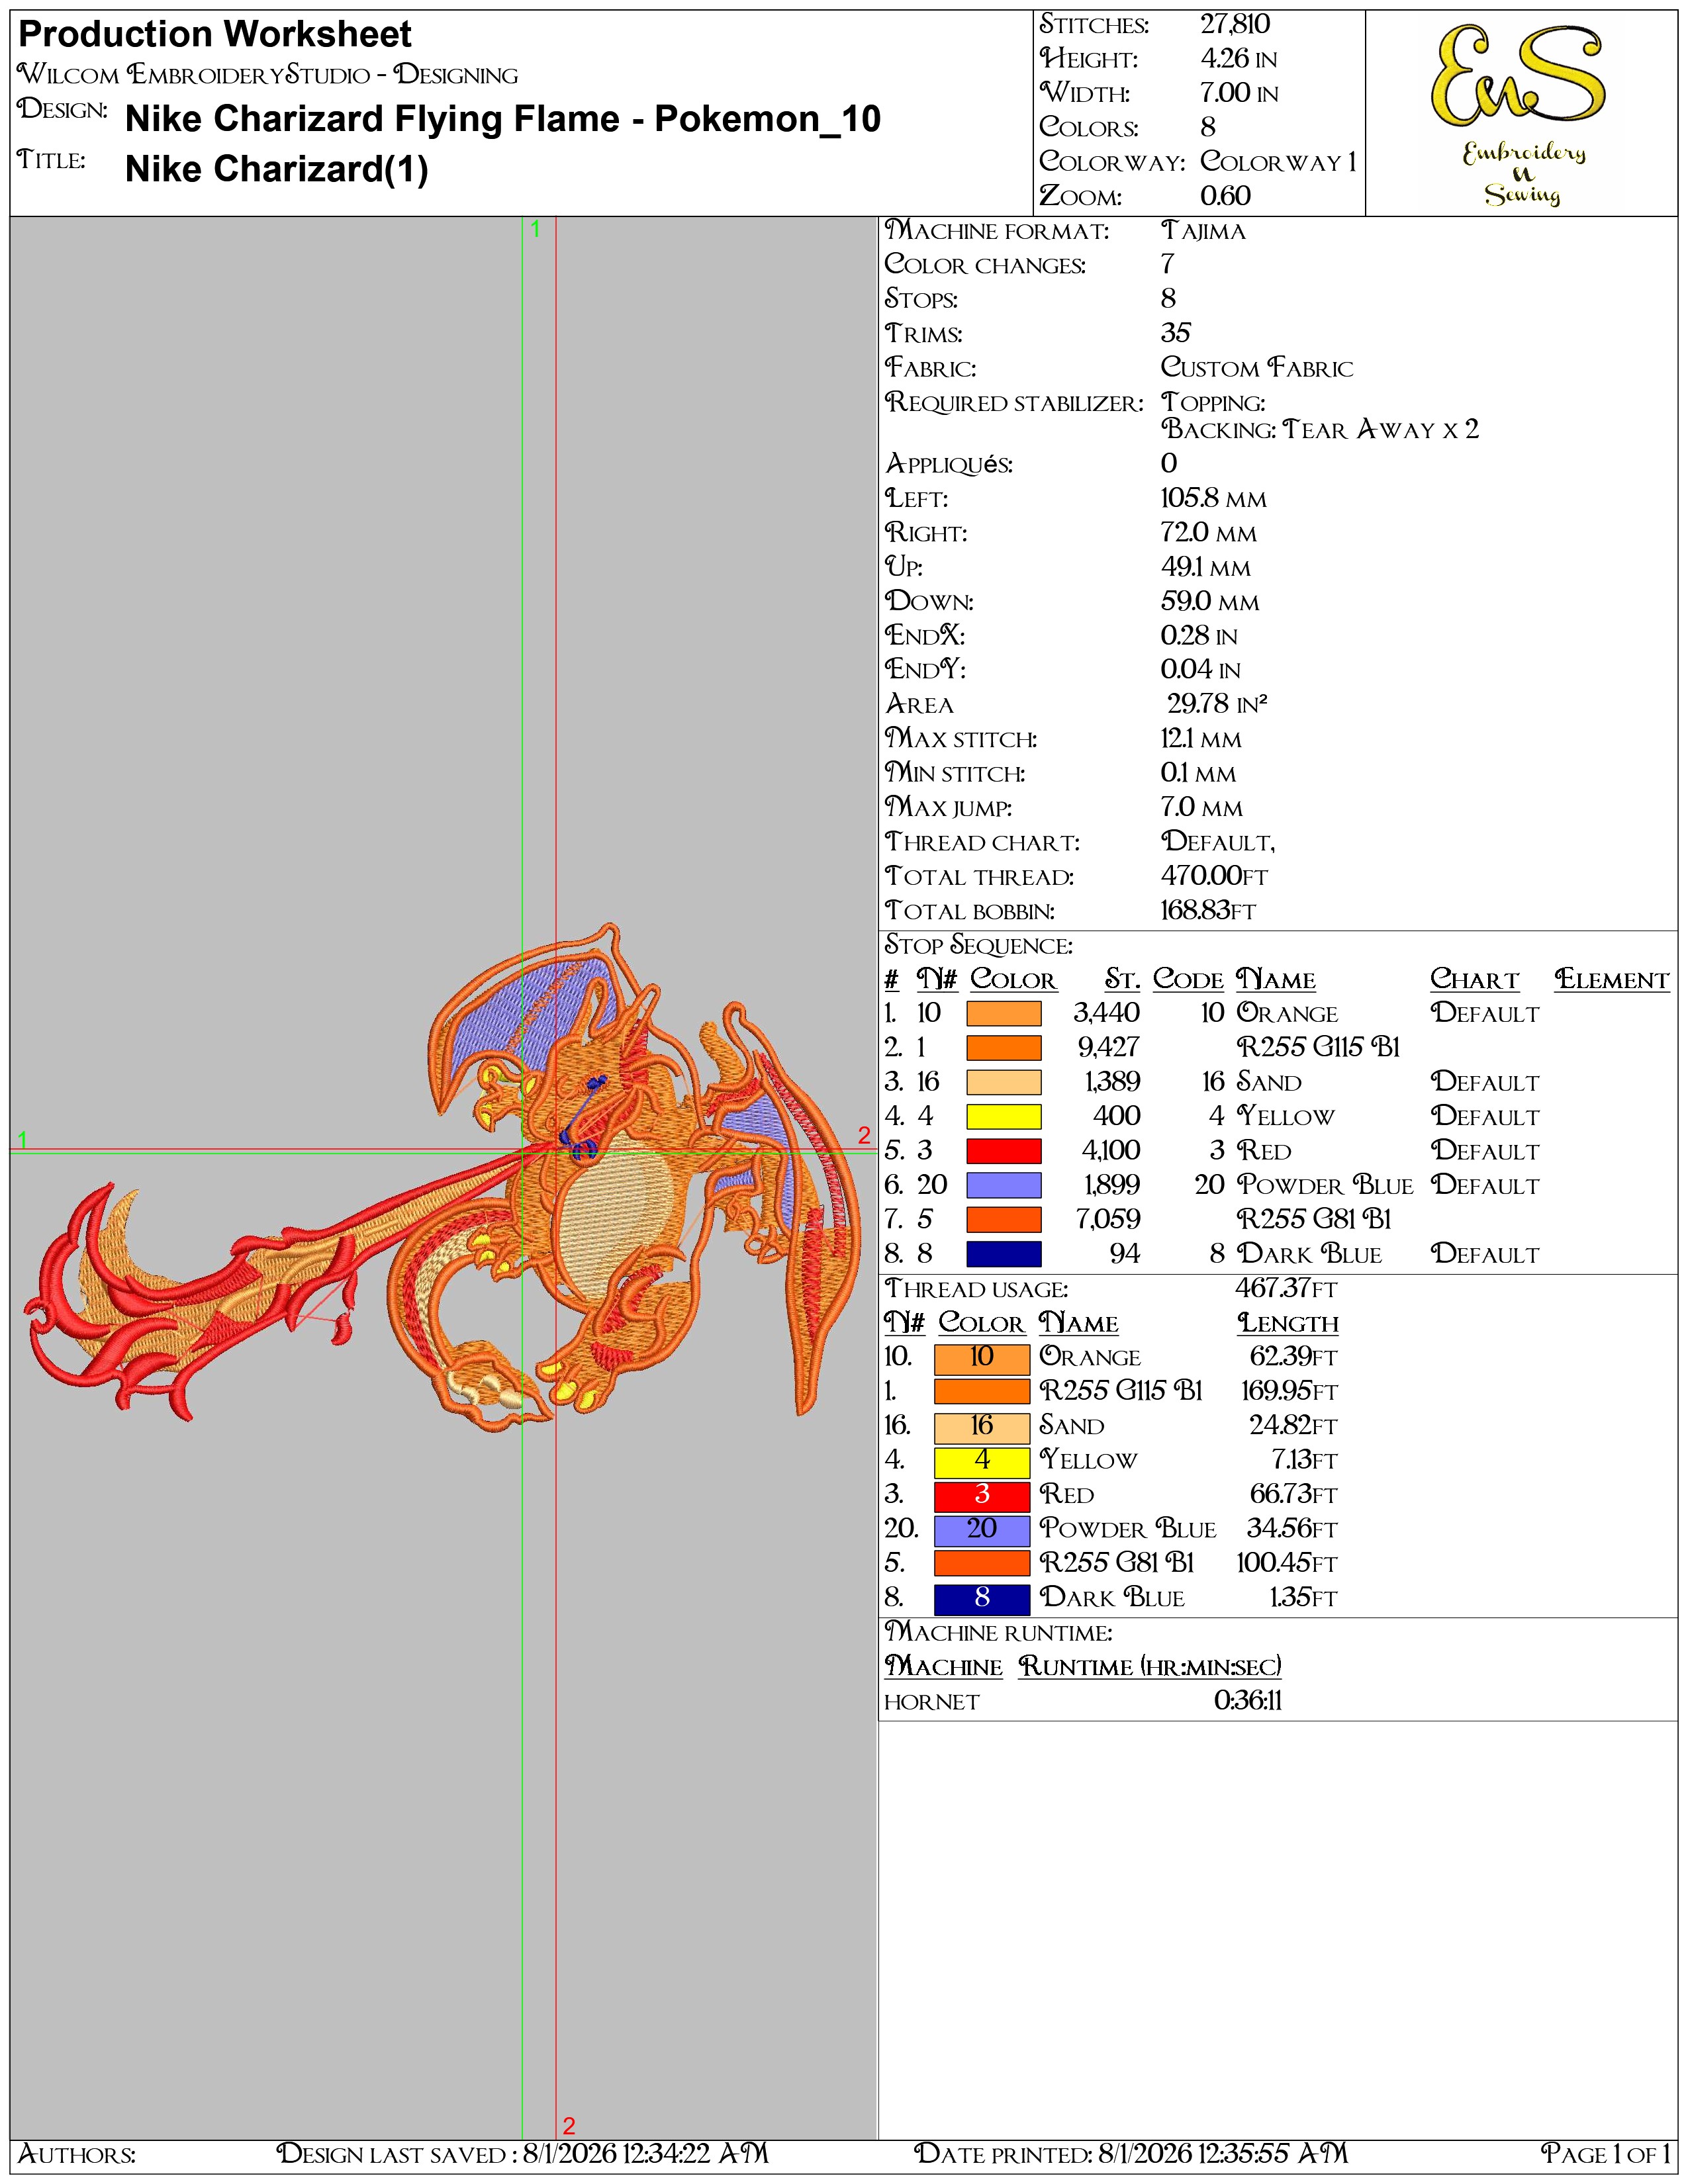Select the "Chart" column header
This screenshot has height=2184, width=1688.
pos(1474,980)
